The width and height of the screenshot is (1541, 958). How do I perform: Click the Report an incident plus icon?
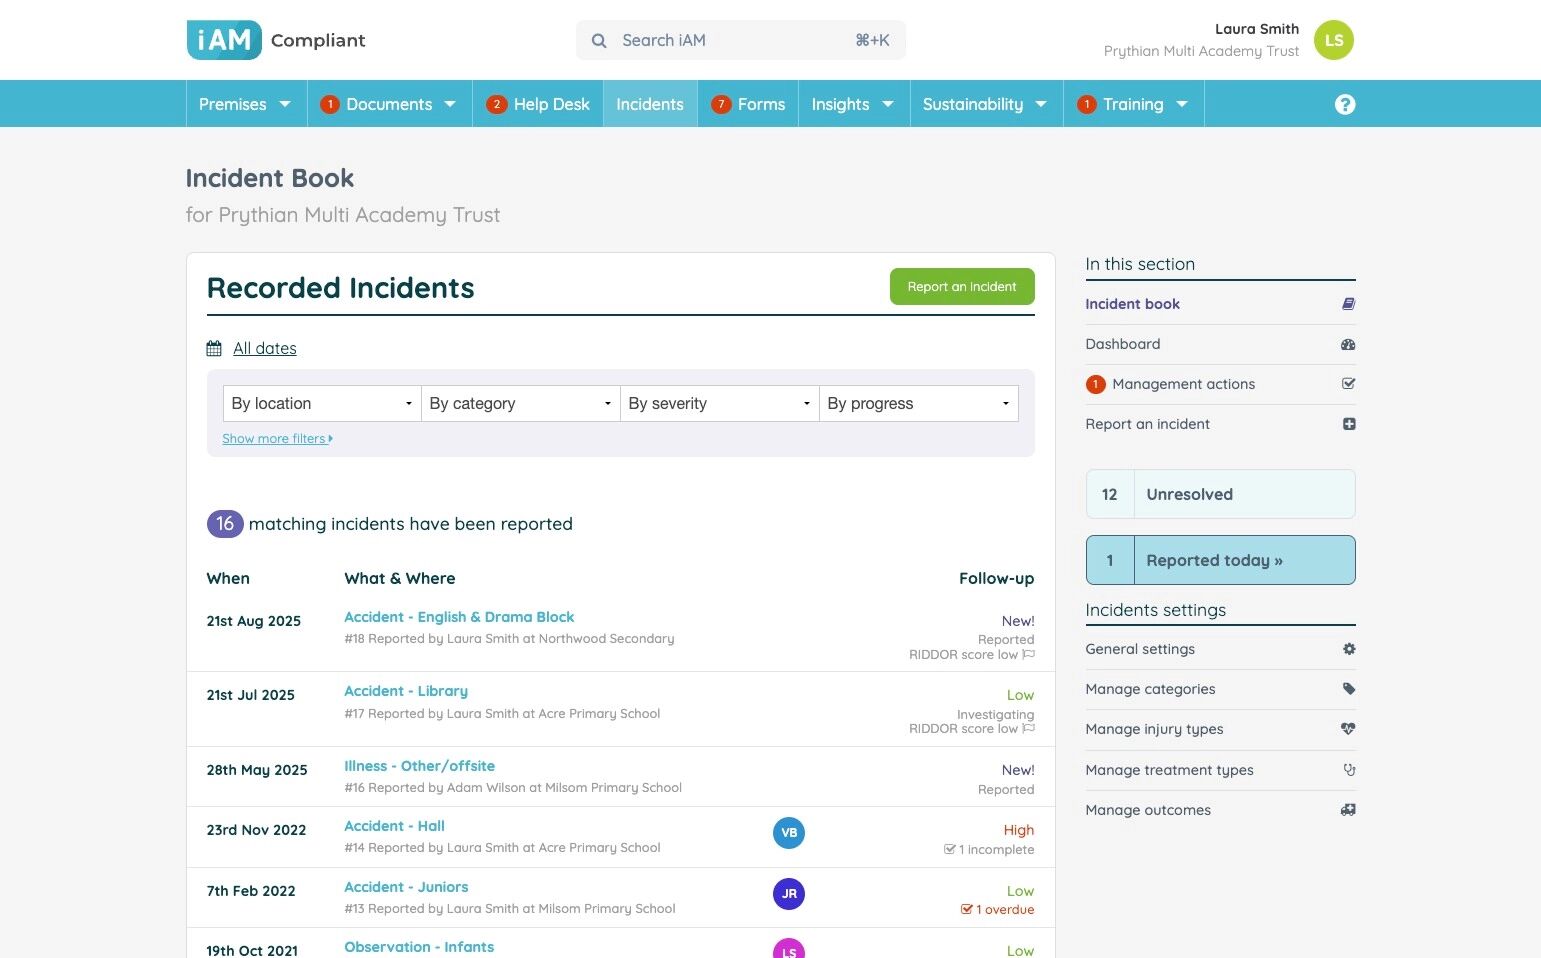point(1349,424)
